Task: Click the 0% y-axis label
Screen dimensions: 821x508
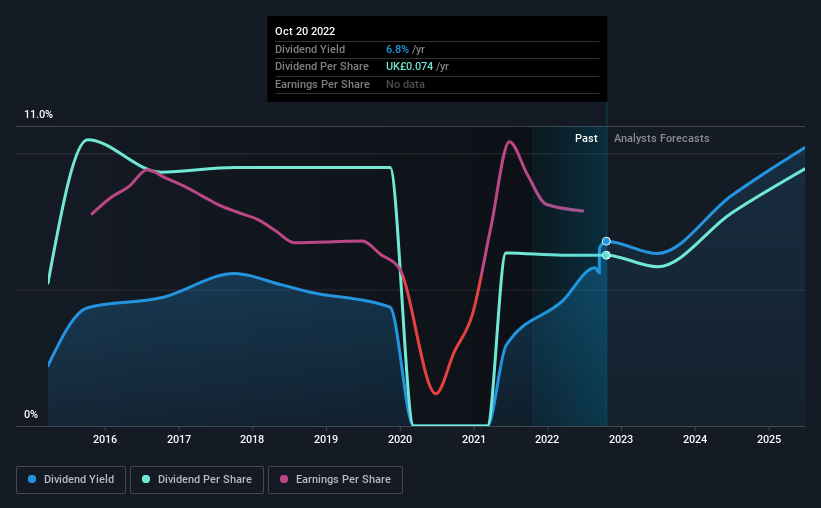Action: pos(31,414)
